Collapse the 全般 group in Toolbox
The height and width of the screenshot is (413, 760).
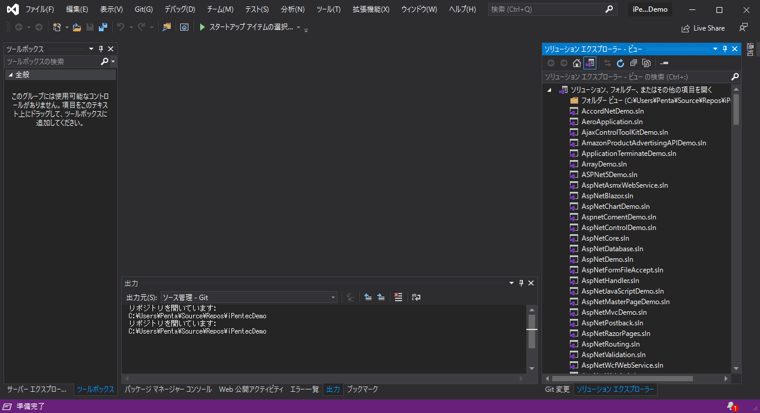point(11,75)
